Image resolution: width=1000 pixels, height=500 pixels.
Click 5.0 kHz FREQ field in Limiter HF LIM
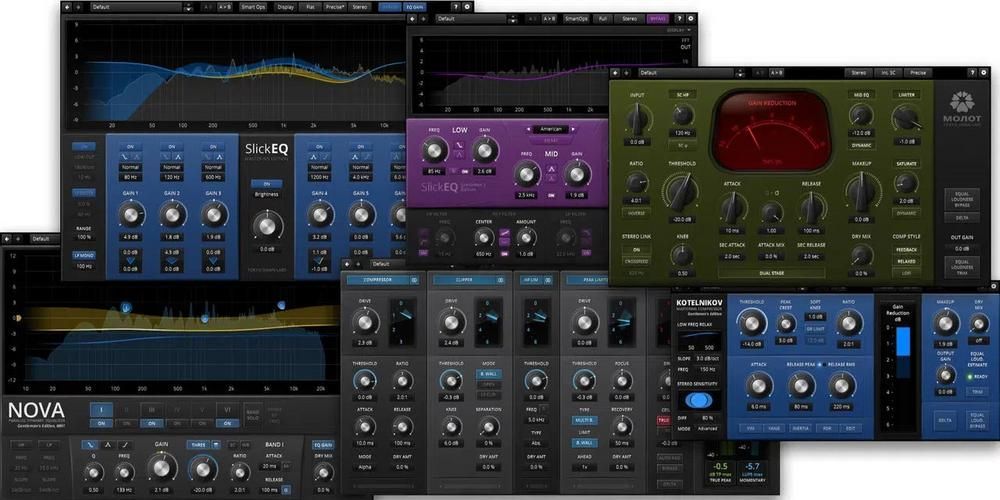click(534, 420)
